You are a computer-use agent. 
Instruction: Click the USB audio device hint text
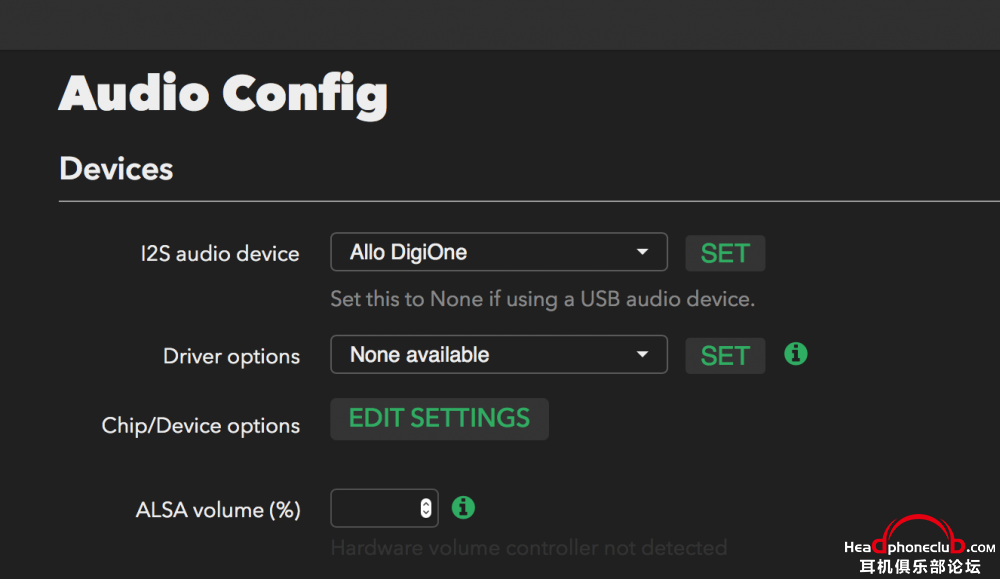point(543,299)
